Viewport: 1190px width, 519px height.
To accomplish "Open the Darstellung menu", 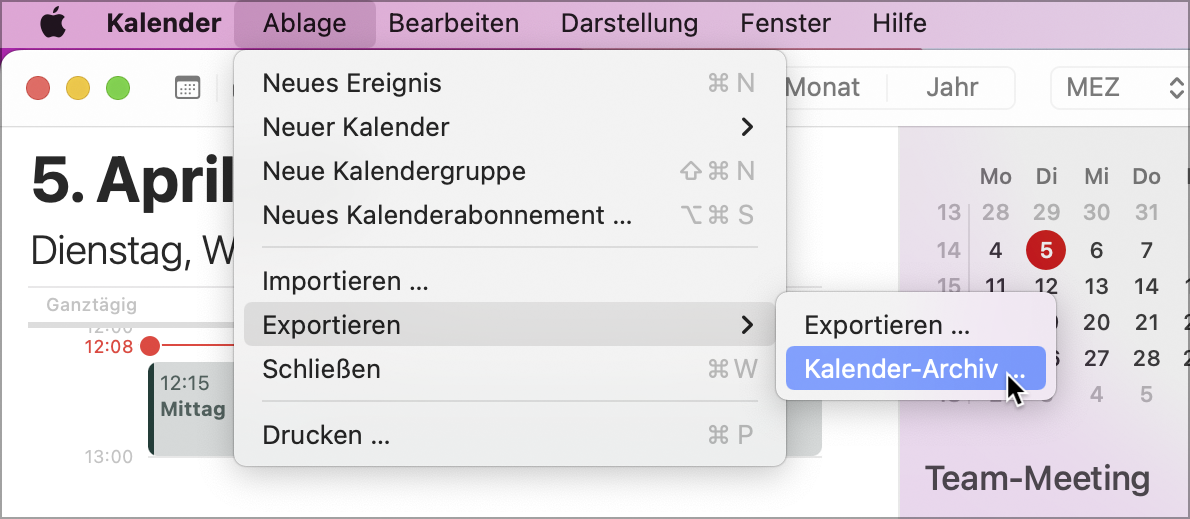I will tap(629, 24).
